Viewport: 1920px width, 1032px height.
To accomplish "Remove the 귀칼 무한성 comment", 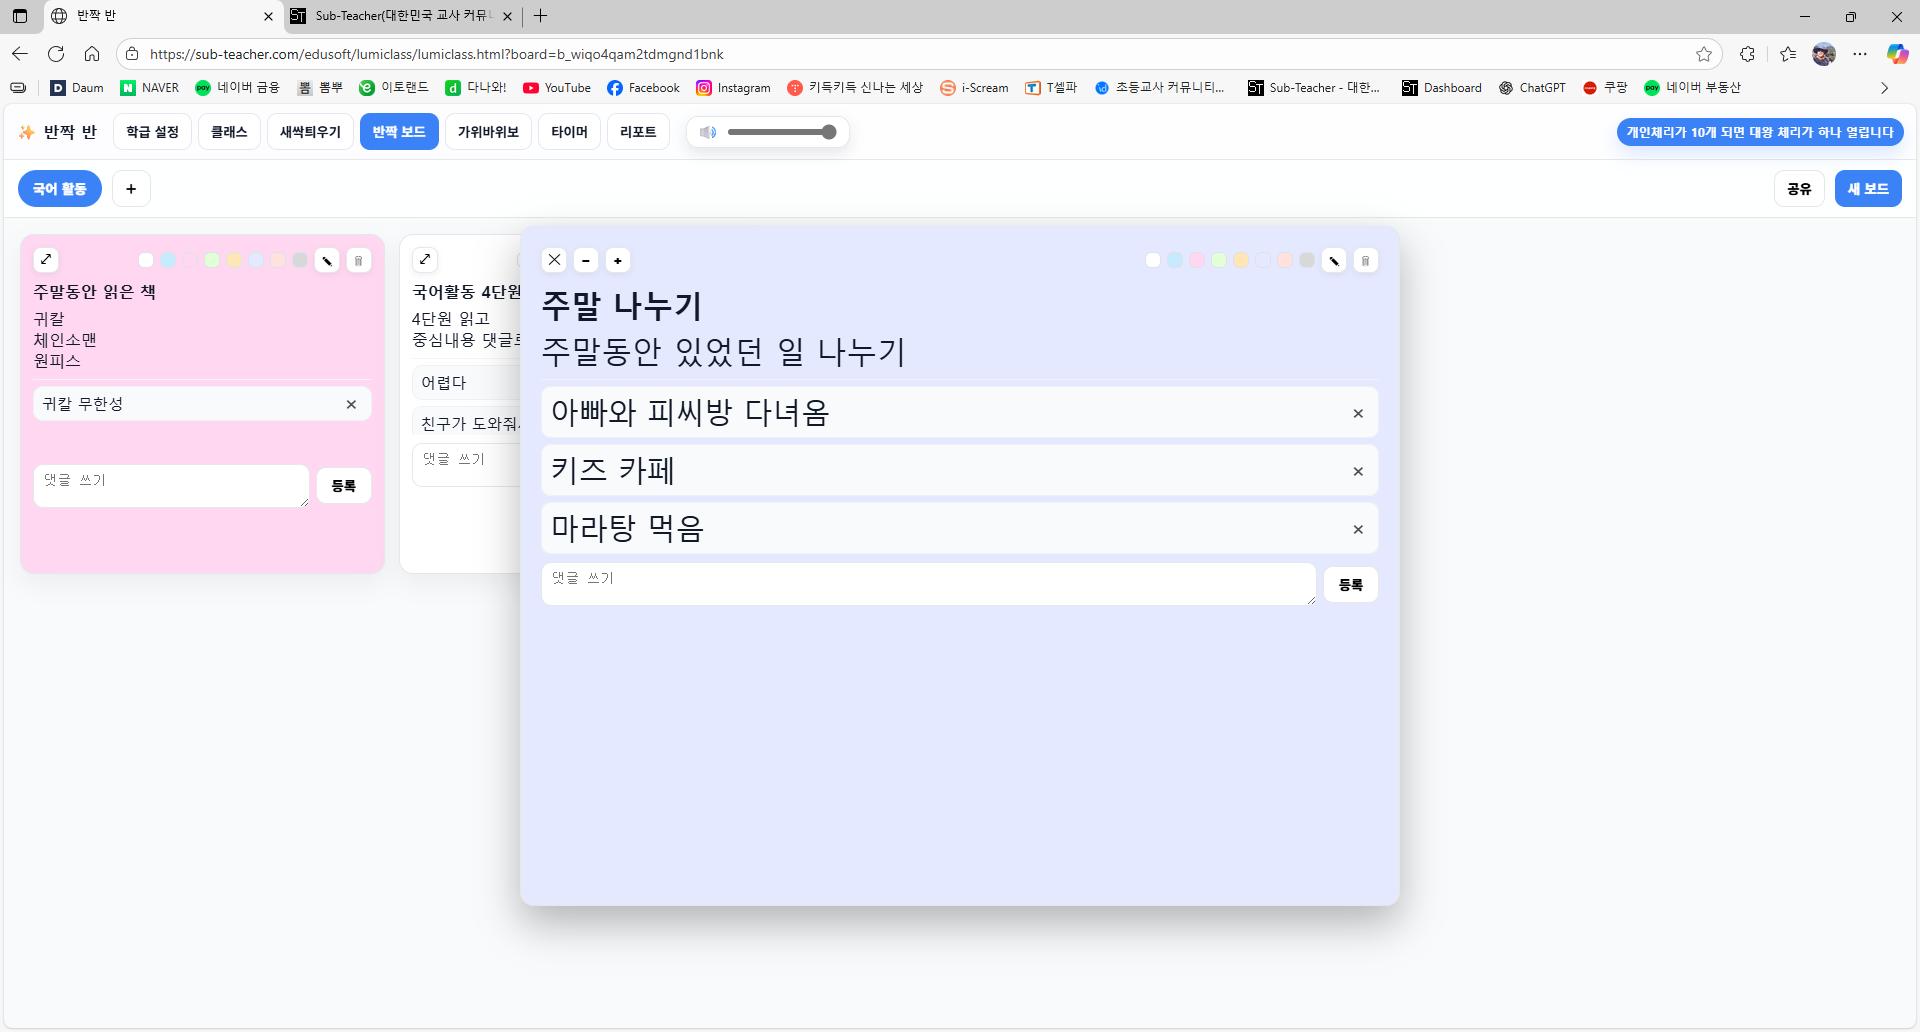I will point(351,404).
